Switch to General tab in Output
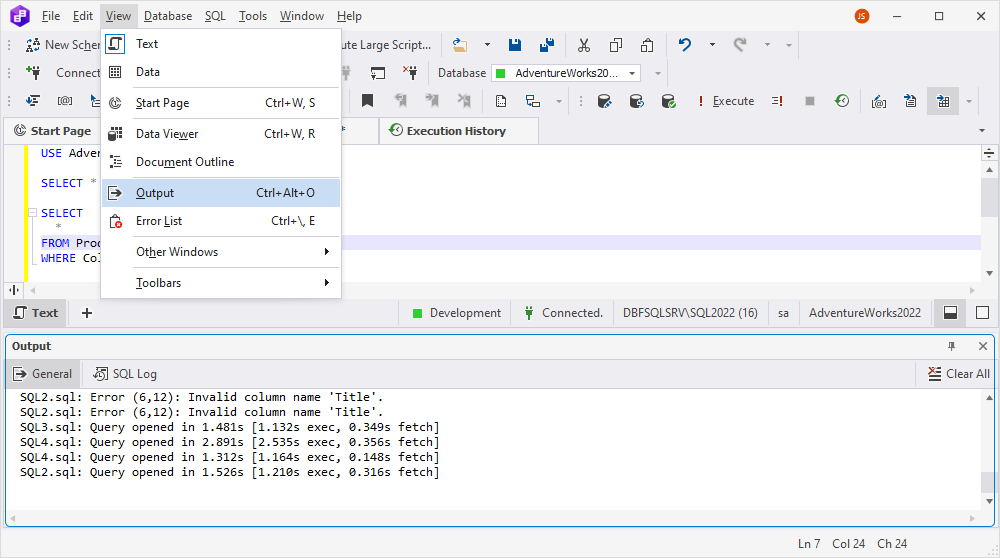The image size is (1000, 558). pos(43,374)
